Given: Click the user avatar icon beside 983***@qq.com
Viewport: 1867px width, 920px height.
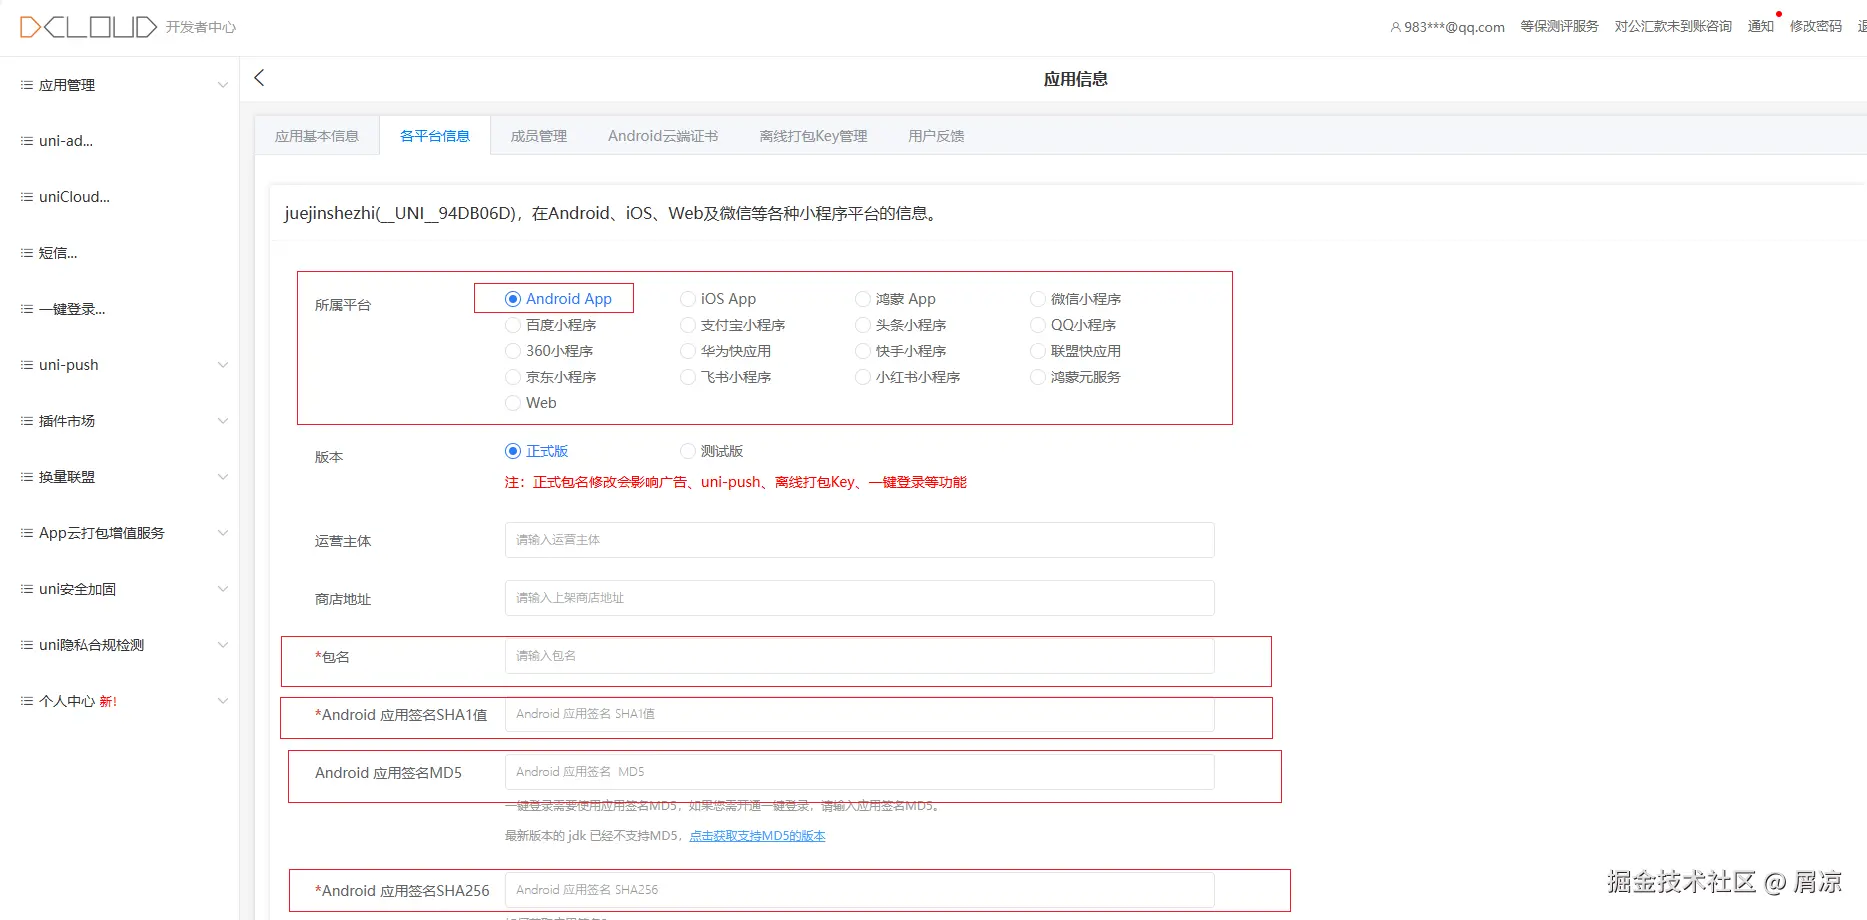Looking at the screenshot, I should pyautogui.click(x=1396, y=27).
